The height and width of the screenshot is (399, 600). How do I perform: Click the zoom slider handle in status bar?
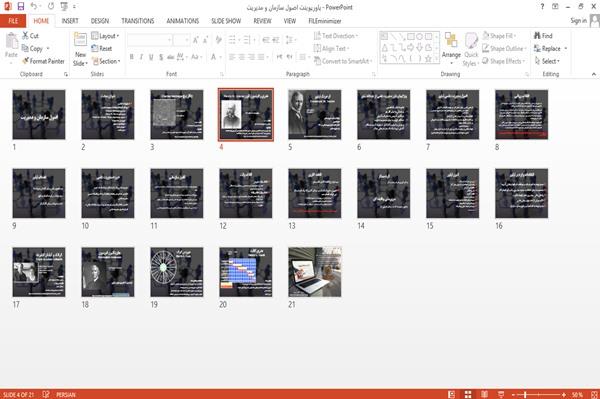pos(525,394)
